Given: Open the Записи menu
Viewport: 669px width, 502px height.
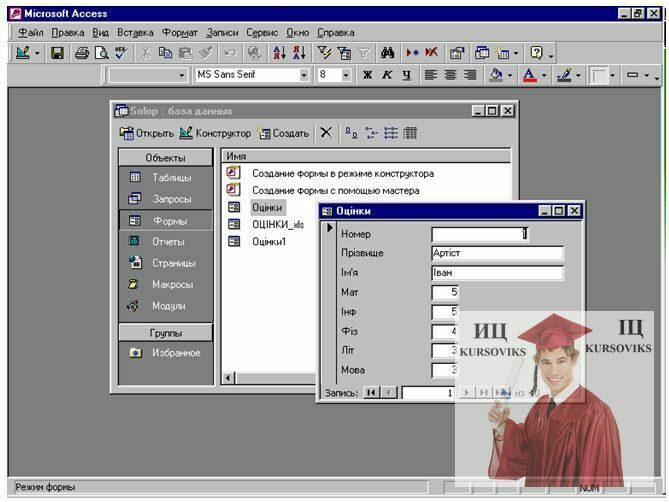Looking at the screenshot, I should 222,32.
